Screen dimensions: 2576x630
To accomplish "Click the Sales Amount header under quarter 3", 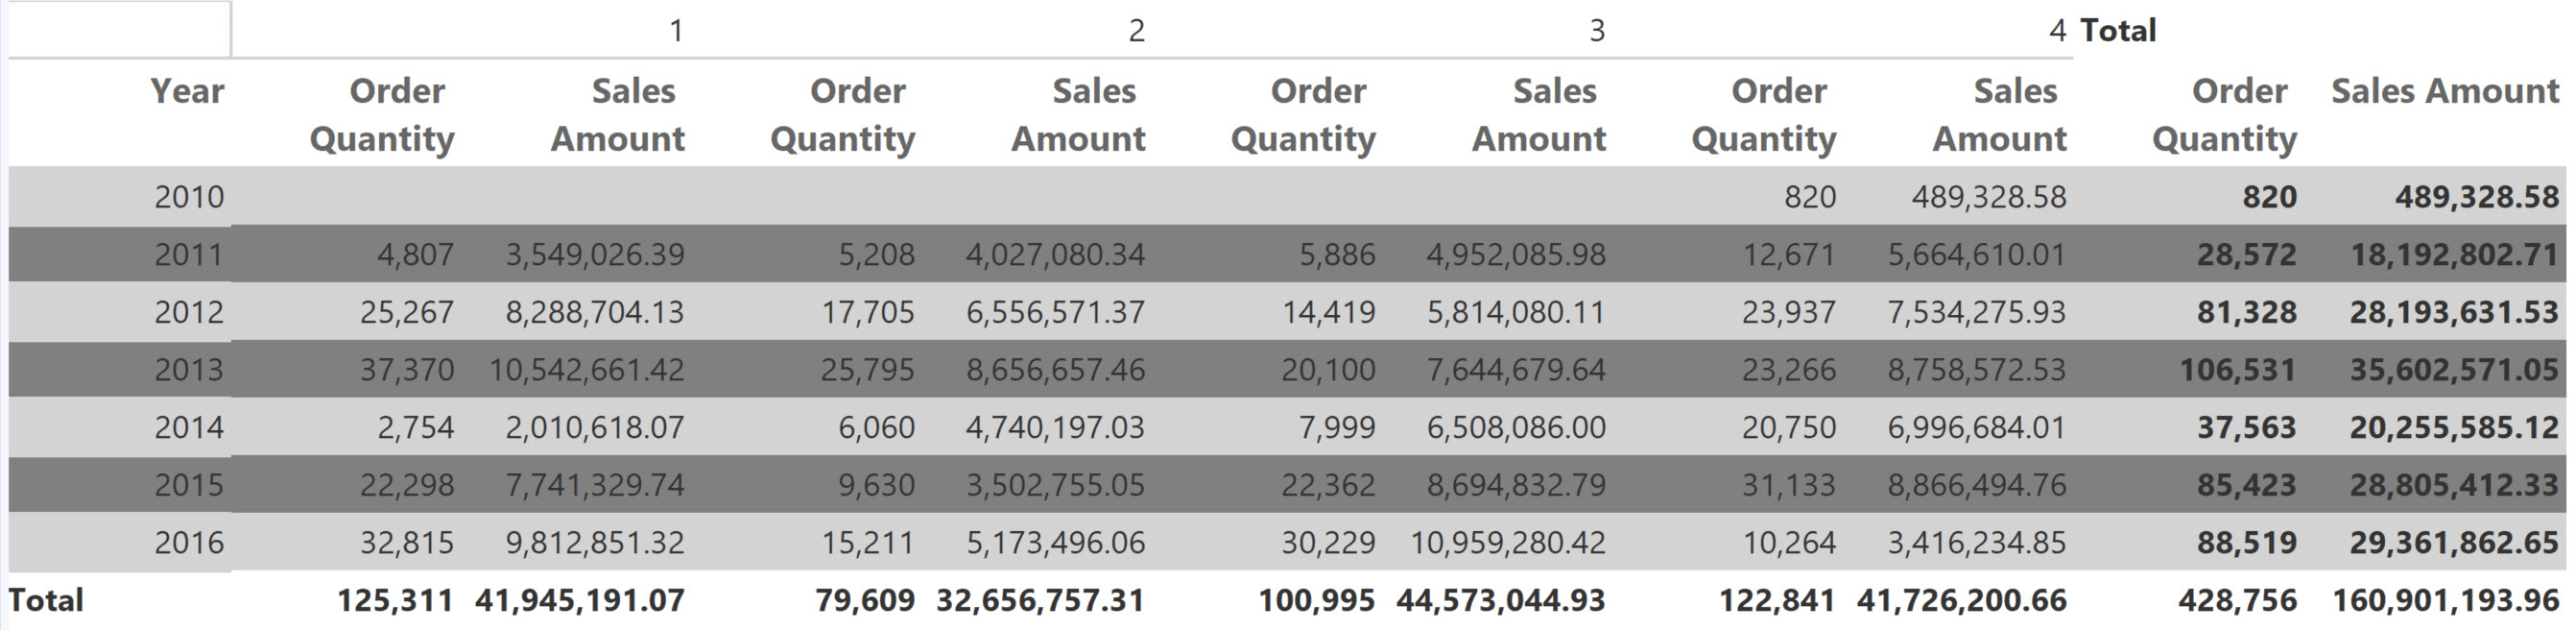I will pyautogui.click(x=1539, y=114).
